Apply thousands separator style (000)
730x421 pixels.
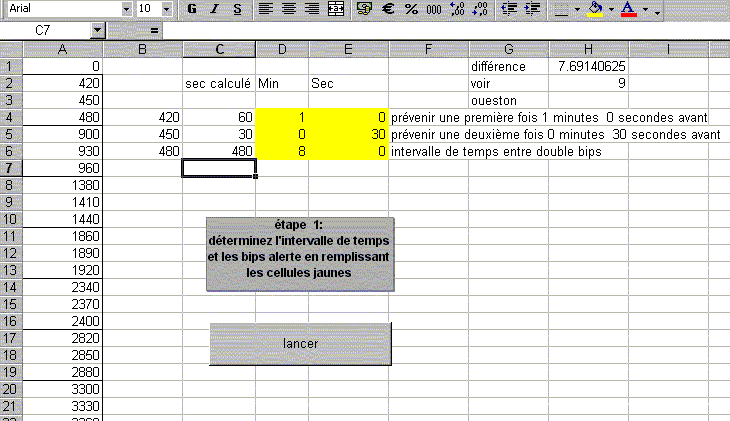click(434, 8)
